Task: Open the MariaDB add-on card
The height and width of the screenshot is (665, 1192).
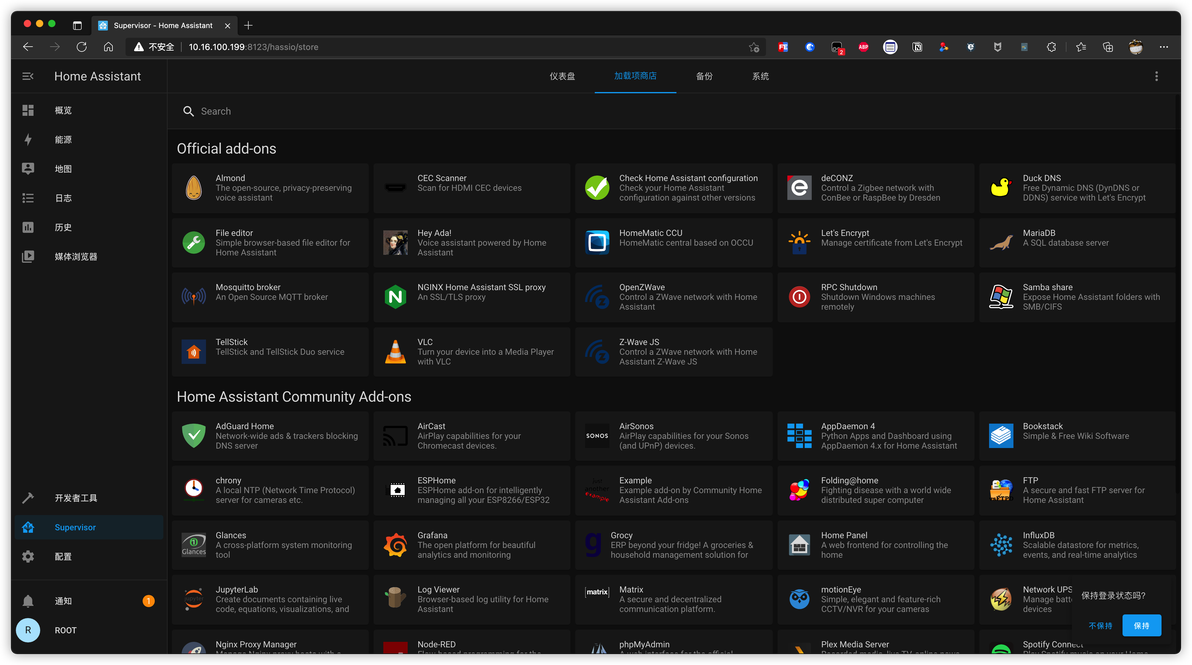Action: point(1077,242)
